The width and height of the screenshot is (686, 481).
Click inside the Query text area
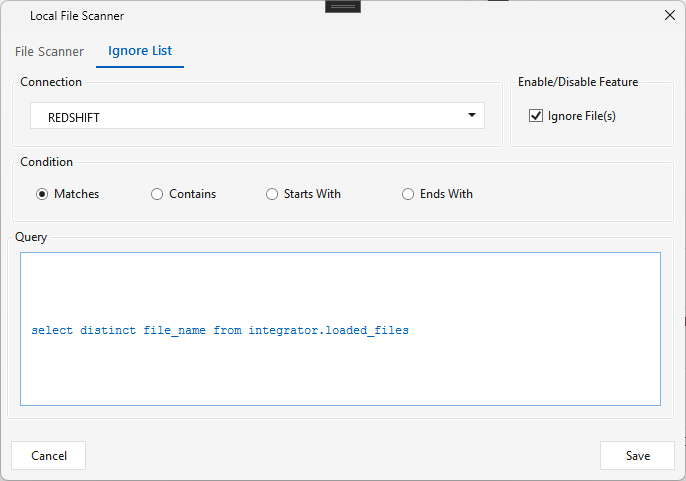tap(340, 329)
